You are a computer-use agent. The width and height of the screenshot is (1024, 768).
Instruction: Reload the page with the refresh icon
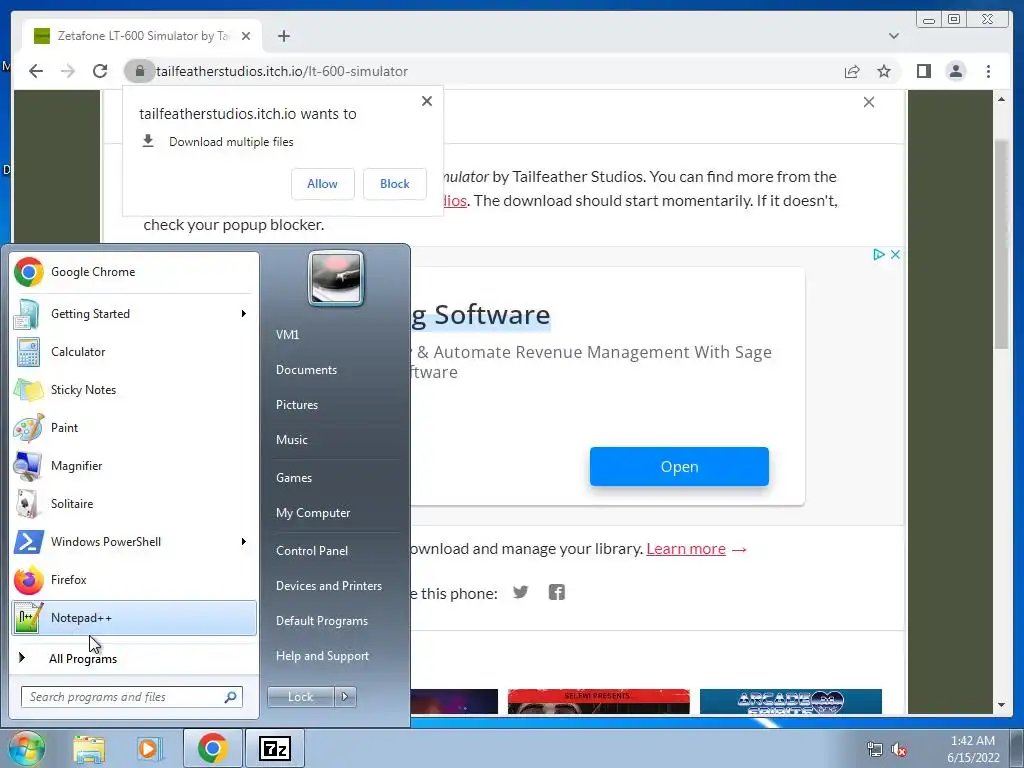(x=100, y=71)
